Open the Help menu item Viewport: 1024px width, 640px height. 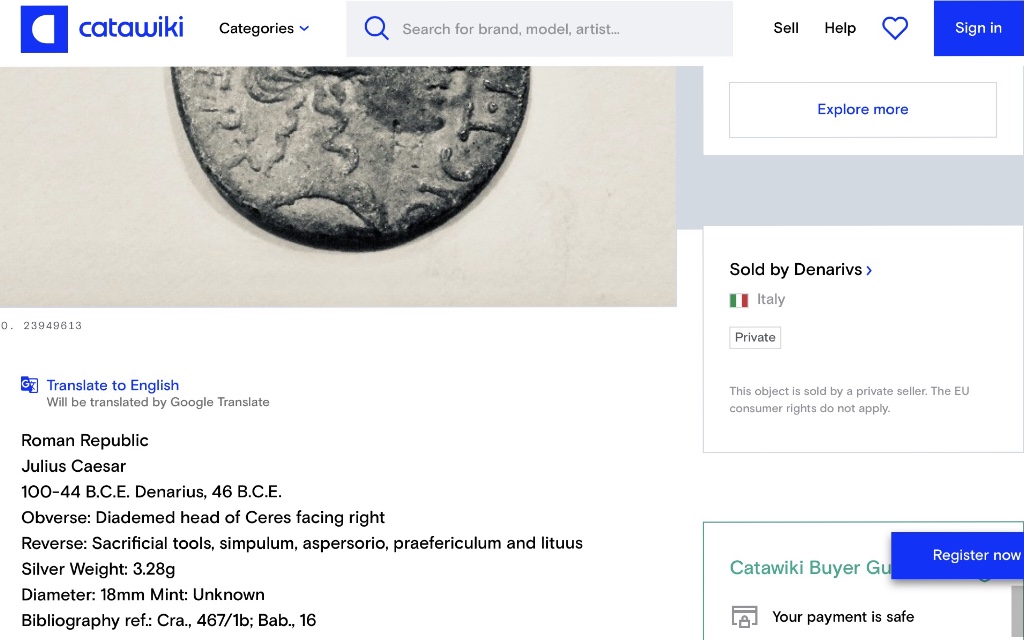point(840,28)
